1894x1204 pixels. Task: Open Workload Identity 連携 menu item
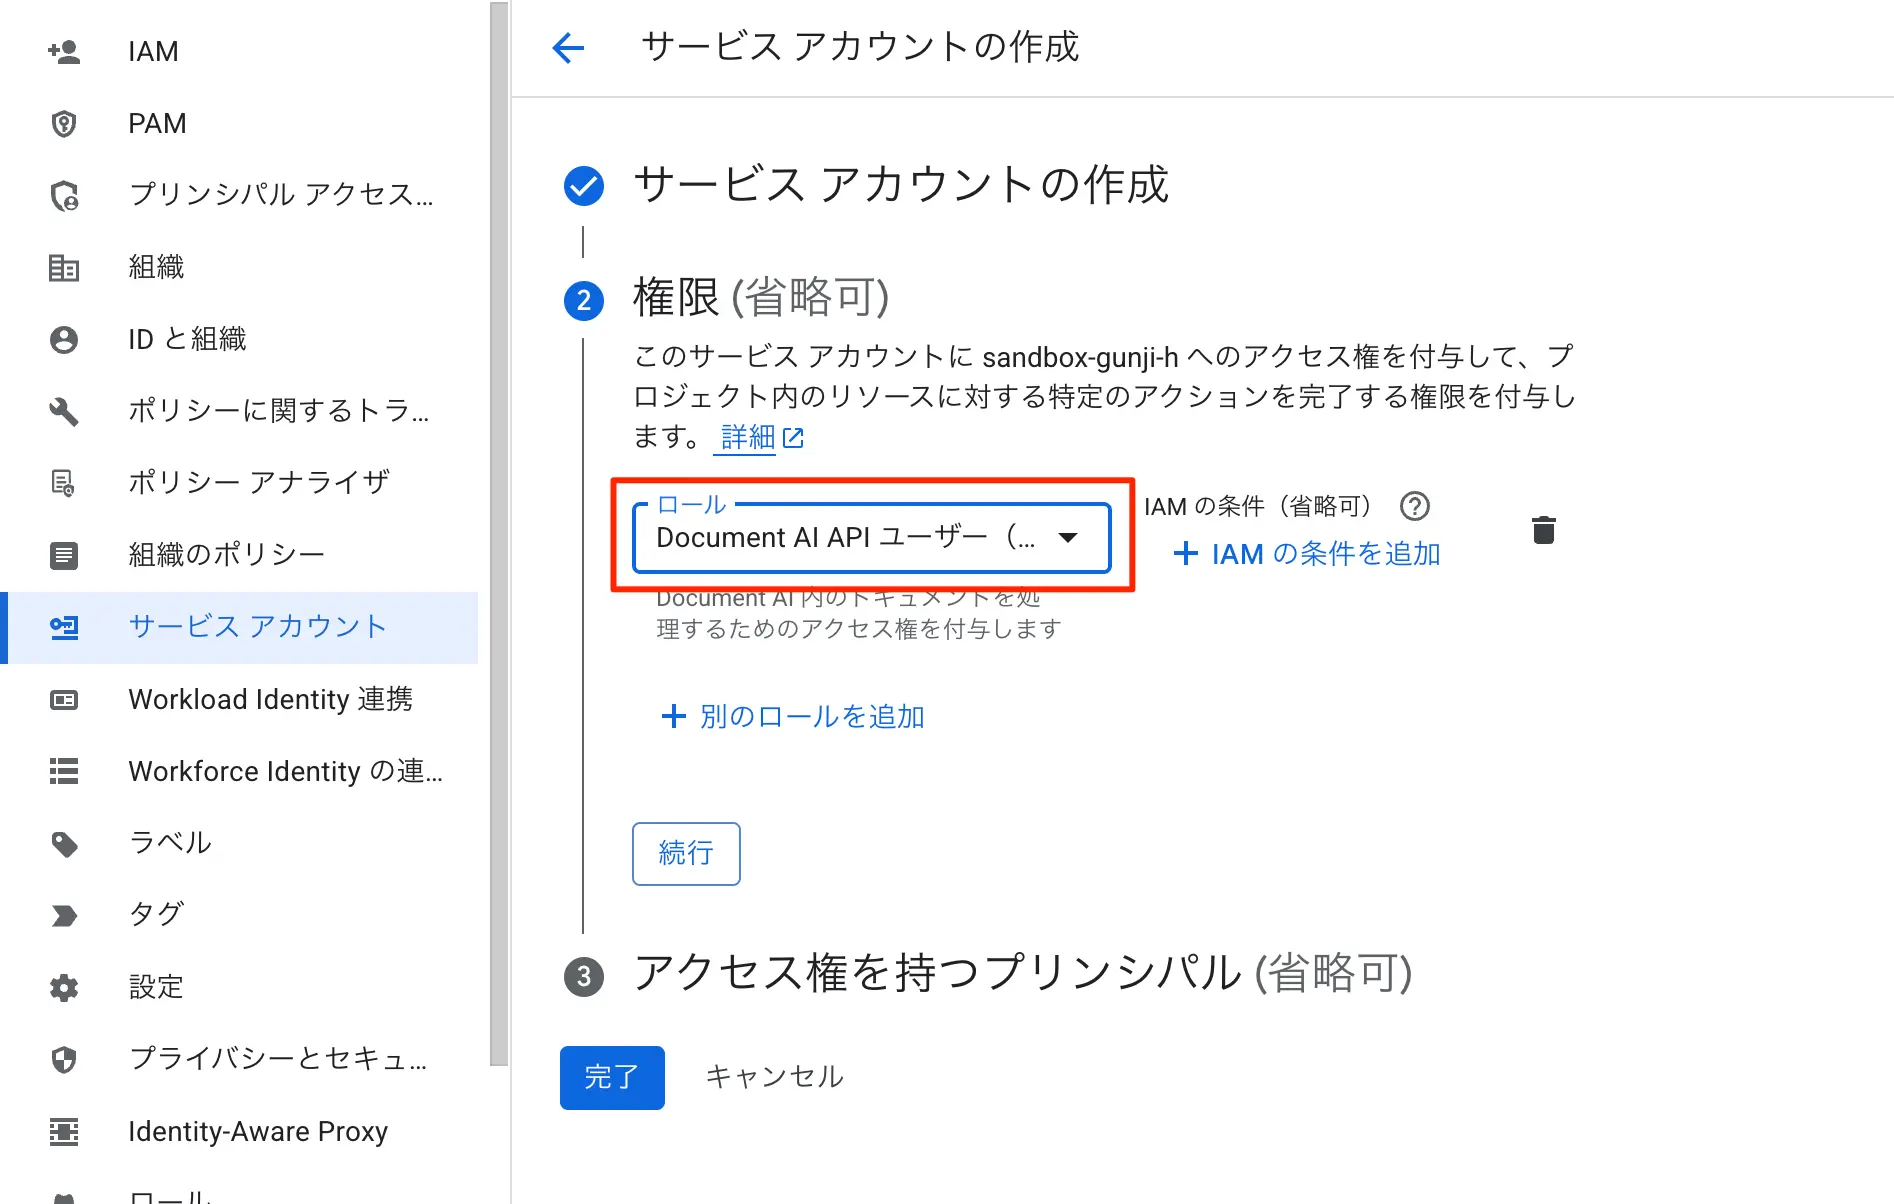pyautogui.click(x=270, y=700)
